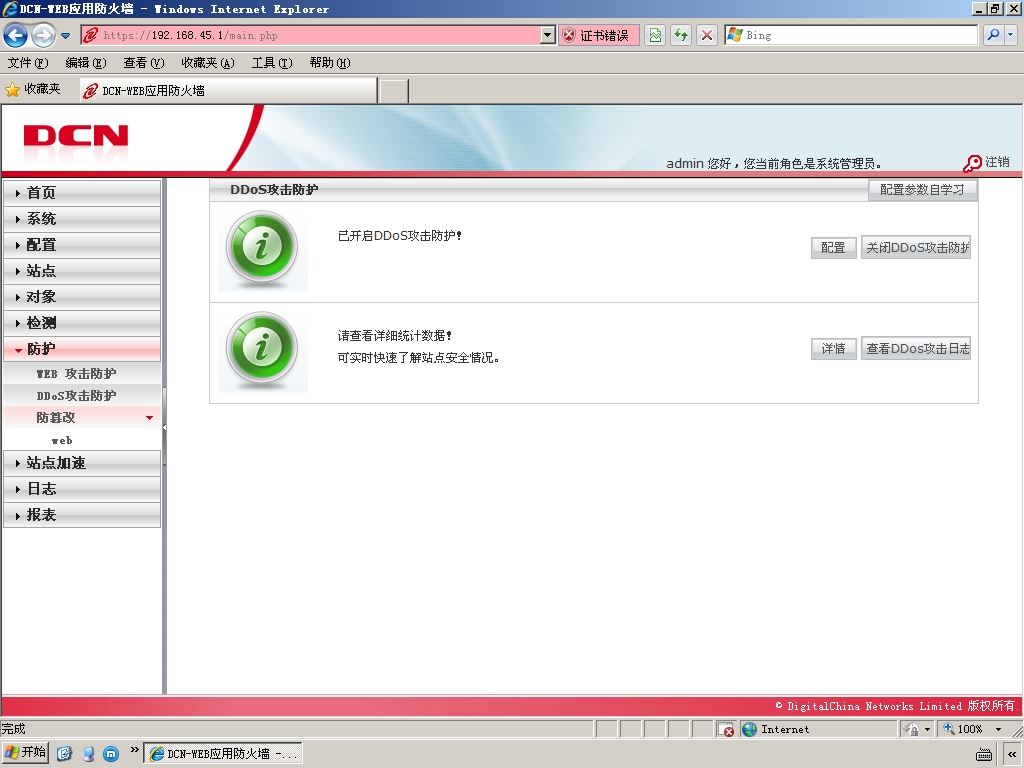The width and height of the screenshot is (1024, 768).
Task: Click the blue round quick launch icon
Action: (x=112, y=754)
